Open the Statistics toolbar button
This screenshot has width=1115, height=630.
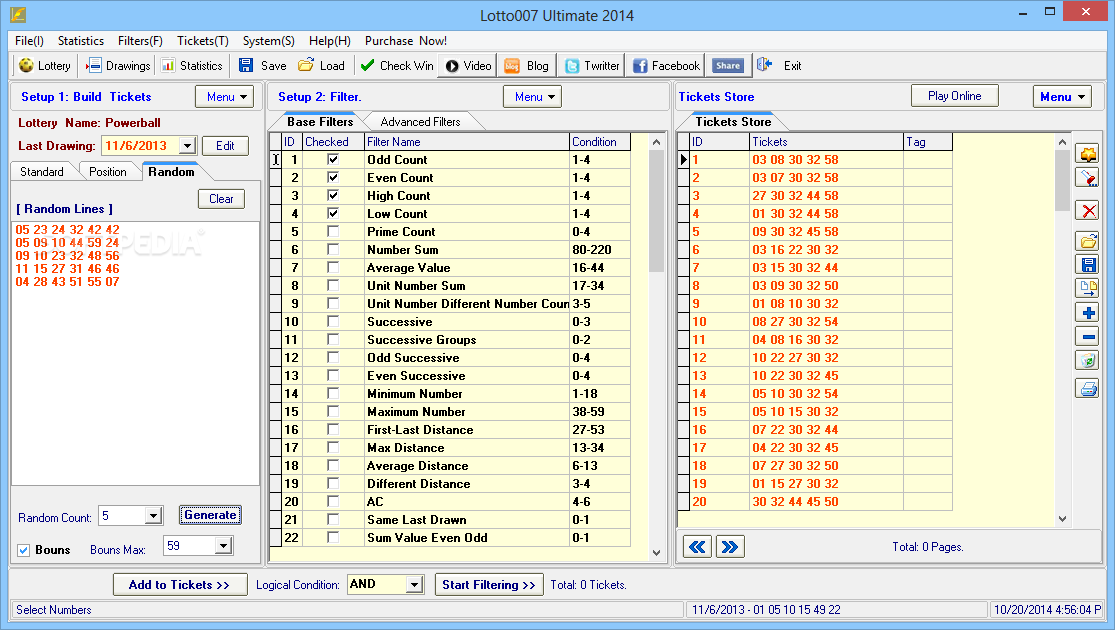(x=192, y=65)
